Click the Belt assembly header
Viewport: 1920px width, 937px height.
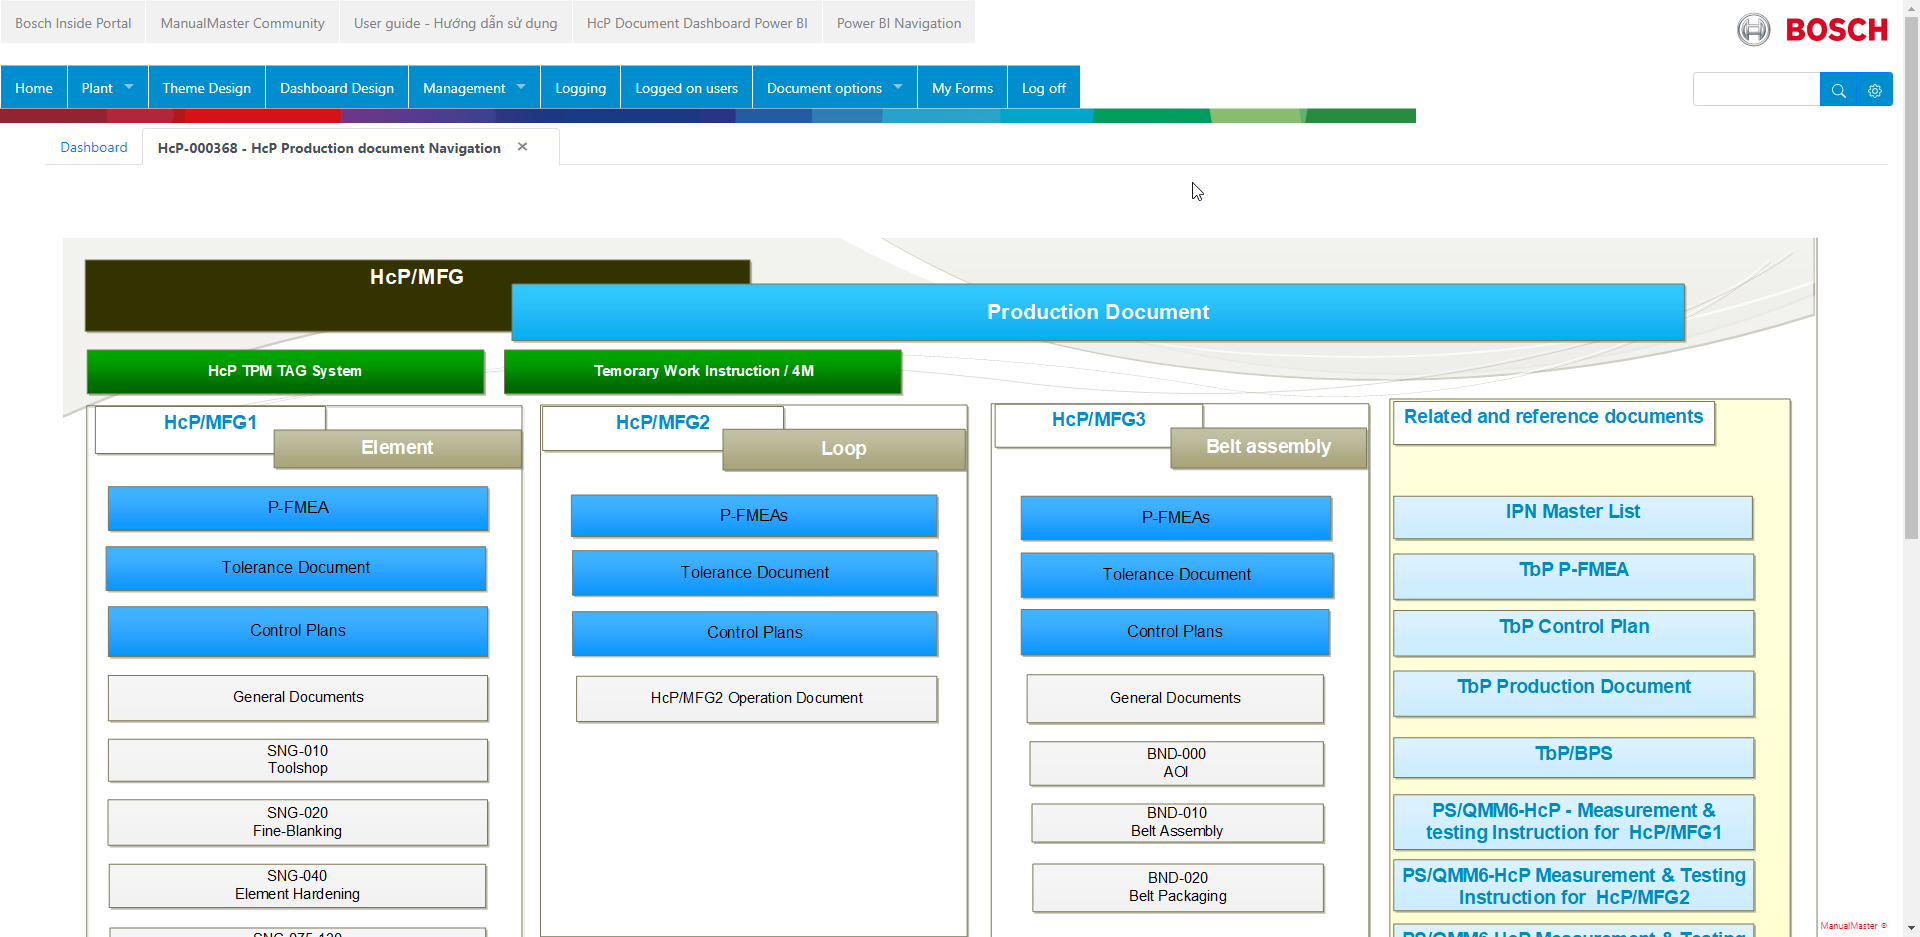pyautogui.click(x=1268, y=447)
